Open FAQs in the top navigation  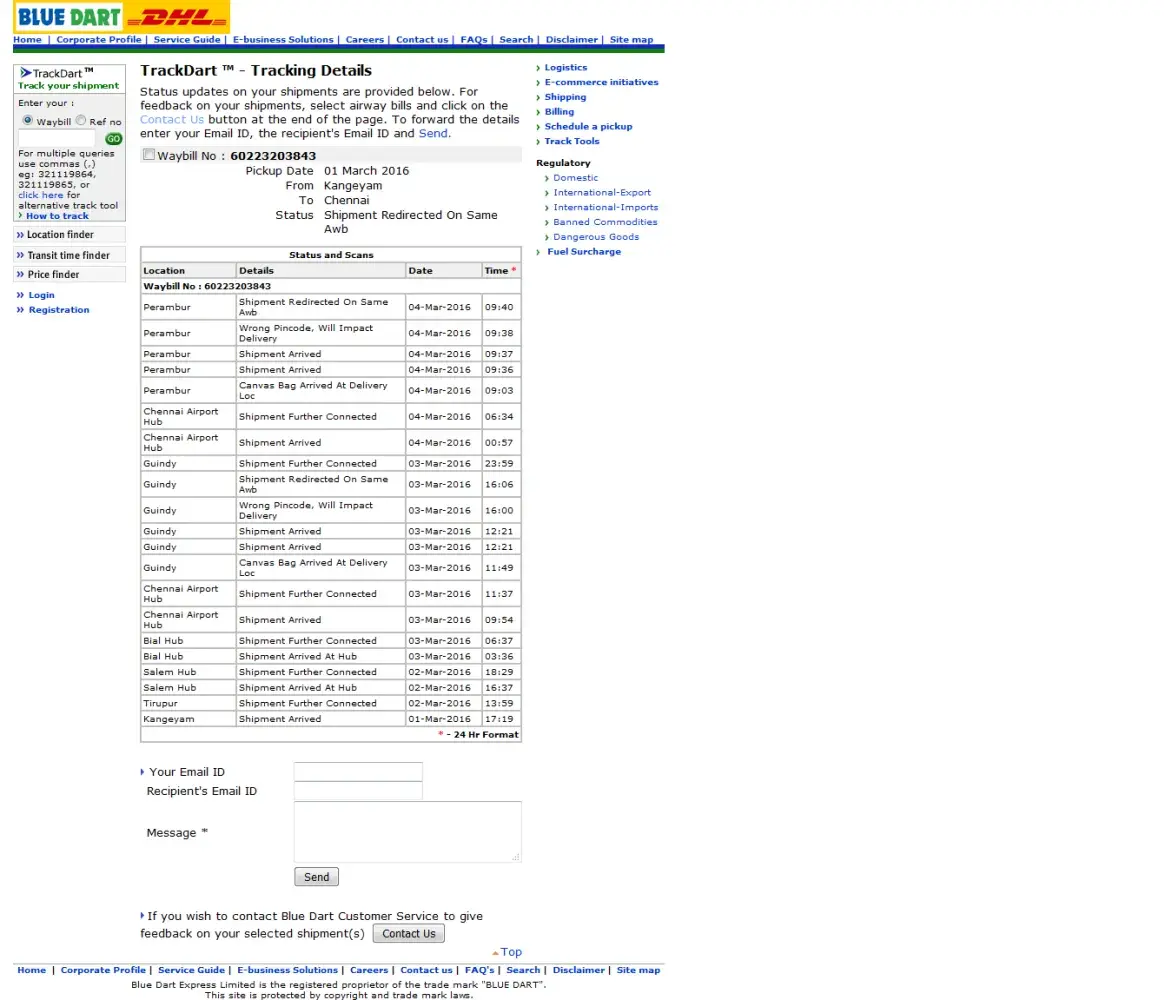pyautogui.click(x=474, y=40)
